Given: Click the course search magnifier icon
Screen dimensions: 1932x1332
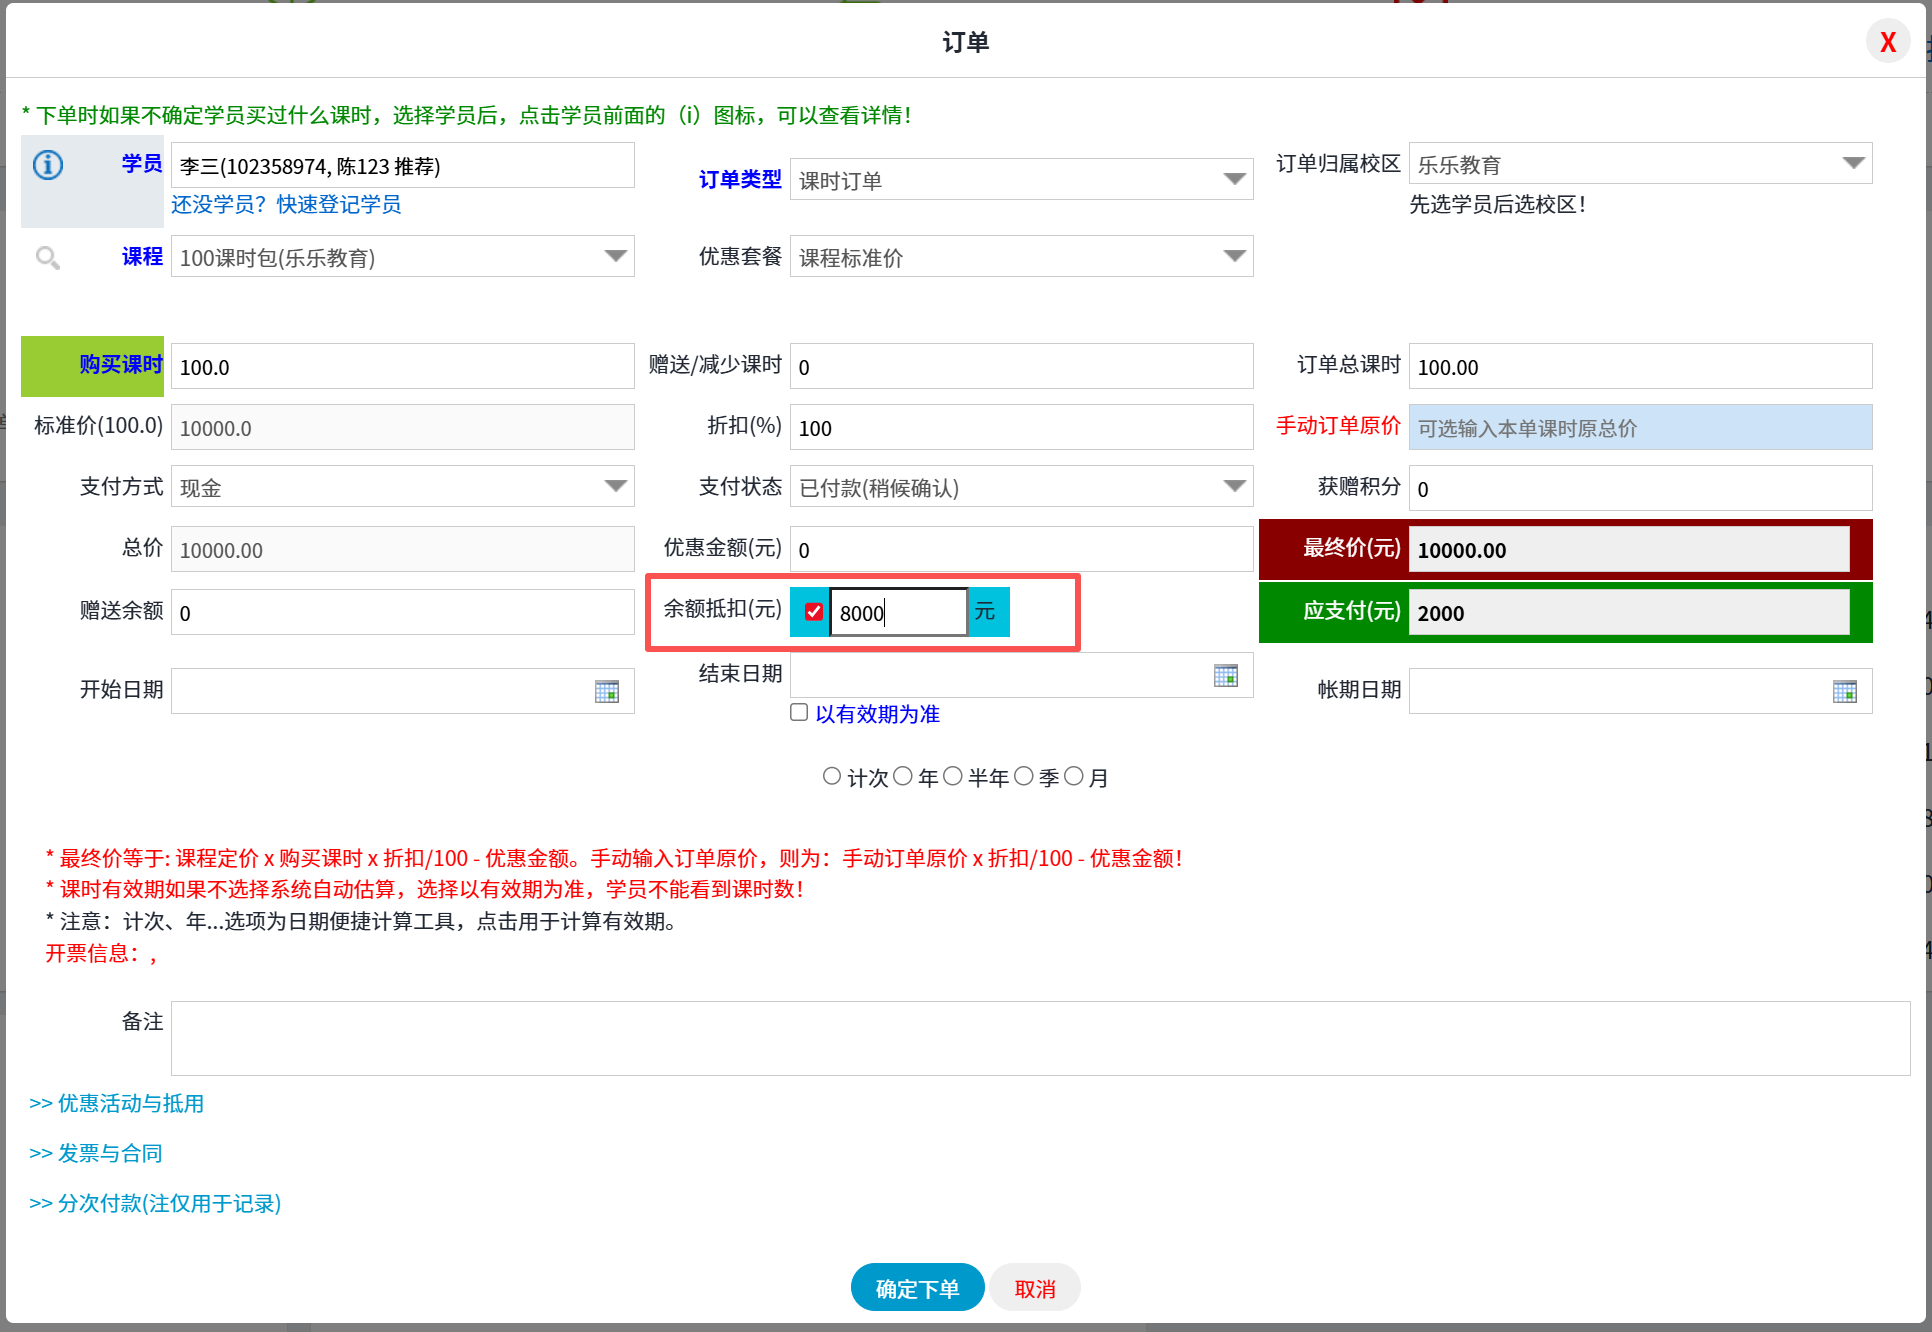Looking at the screenshot, I should [47, 257].
